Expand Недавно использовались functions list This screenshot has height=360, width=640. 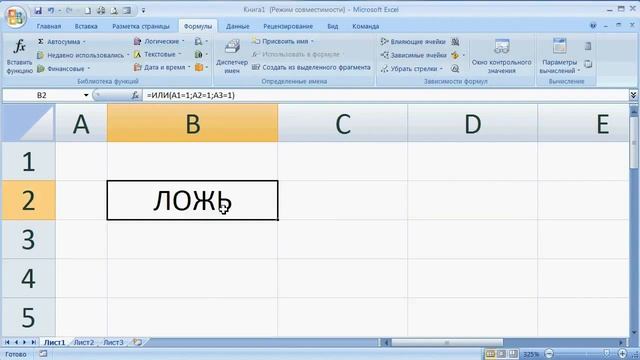click(x=83, y=55)
